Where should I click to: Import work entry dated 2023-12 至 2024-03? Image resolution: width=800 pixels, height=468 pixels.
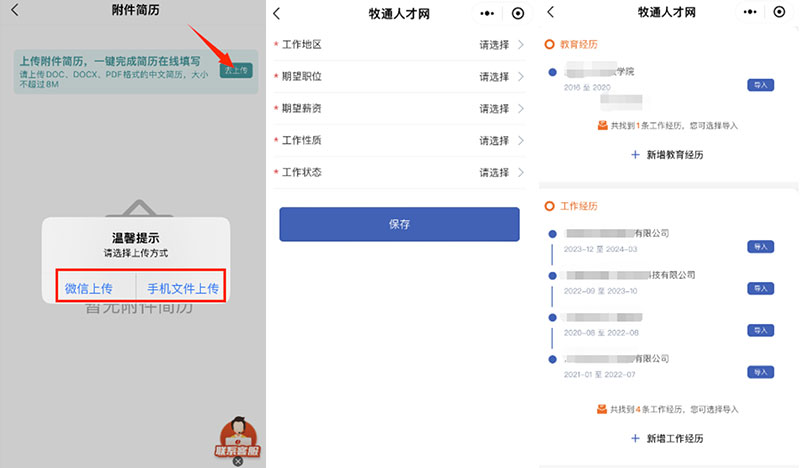click(x=760, y=246)
